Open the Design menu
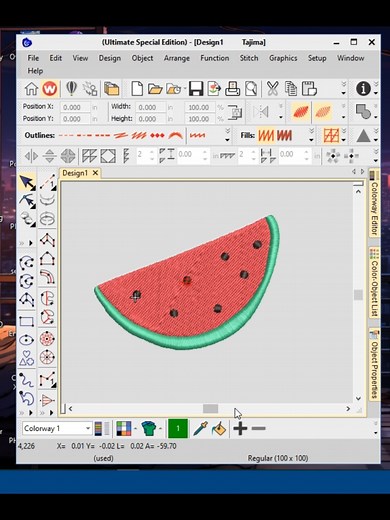This screenshot has width=390, height=520. tap(110, 58)
